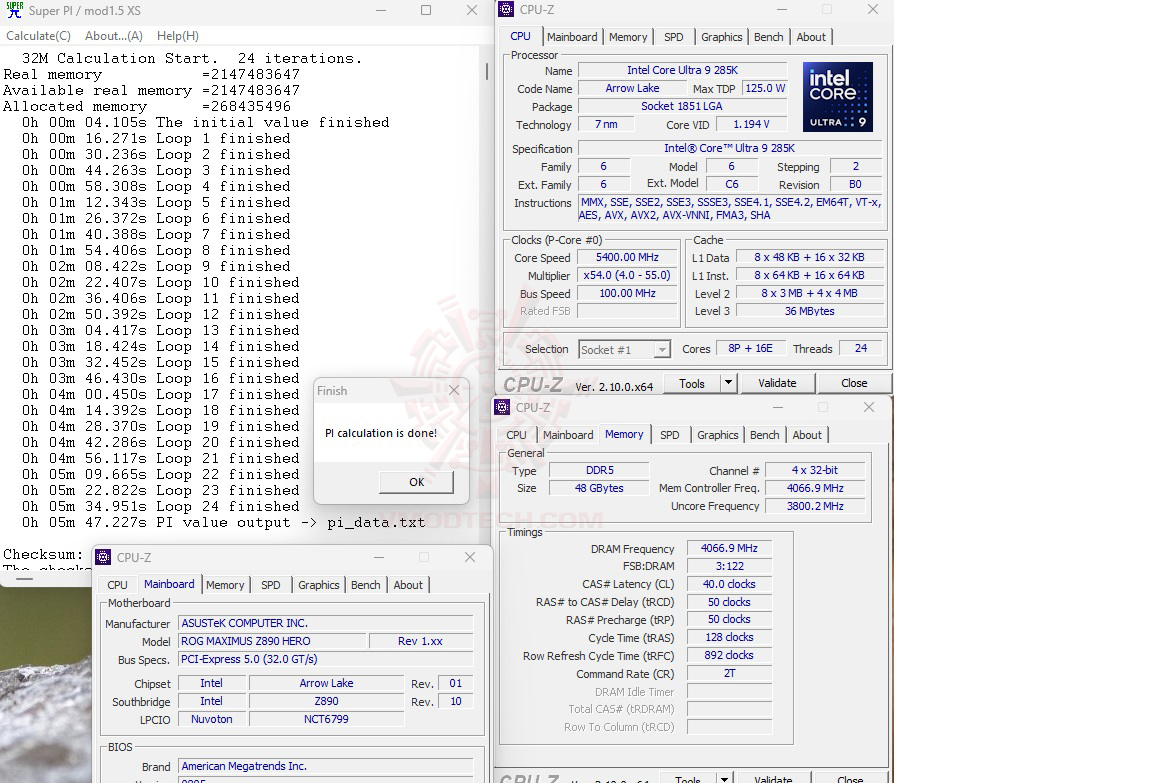1152x783 pixels.
Task: Select Graphics tab in Memory CPU-Z window
Action: (718, 435)
